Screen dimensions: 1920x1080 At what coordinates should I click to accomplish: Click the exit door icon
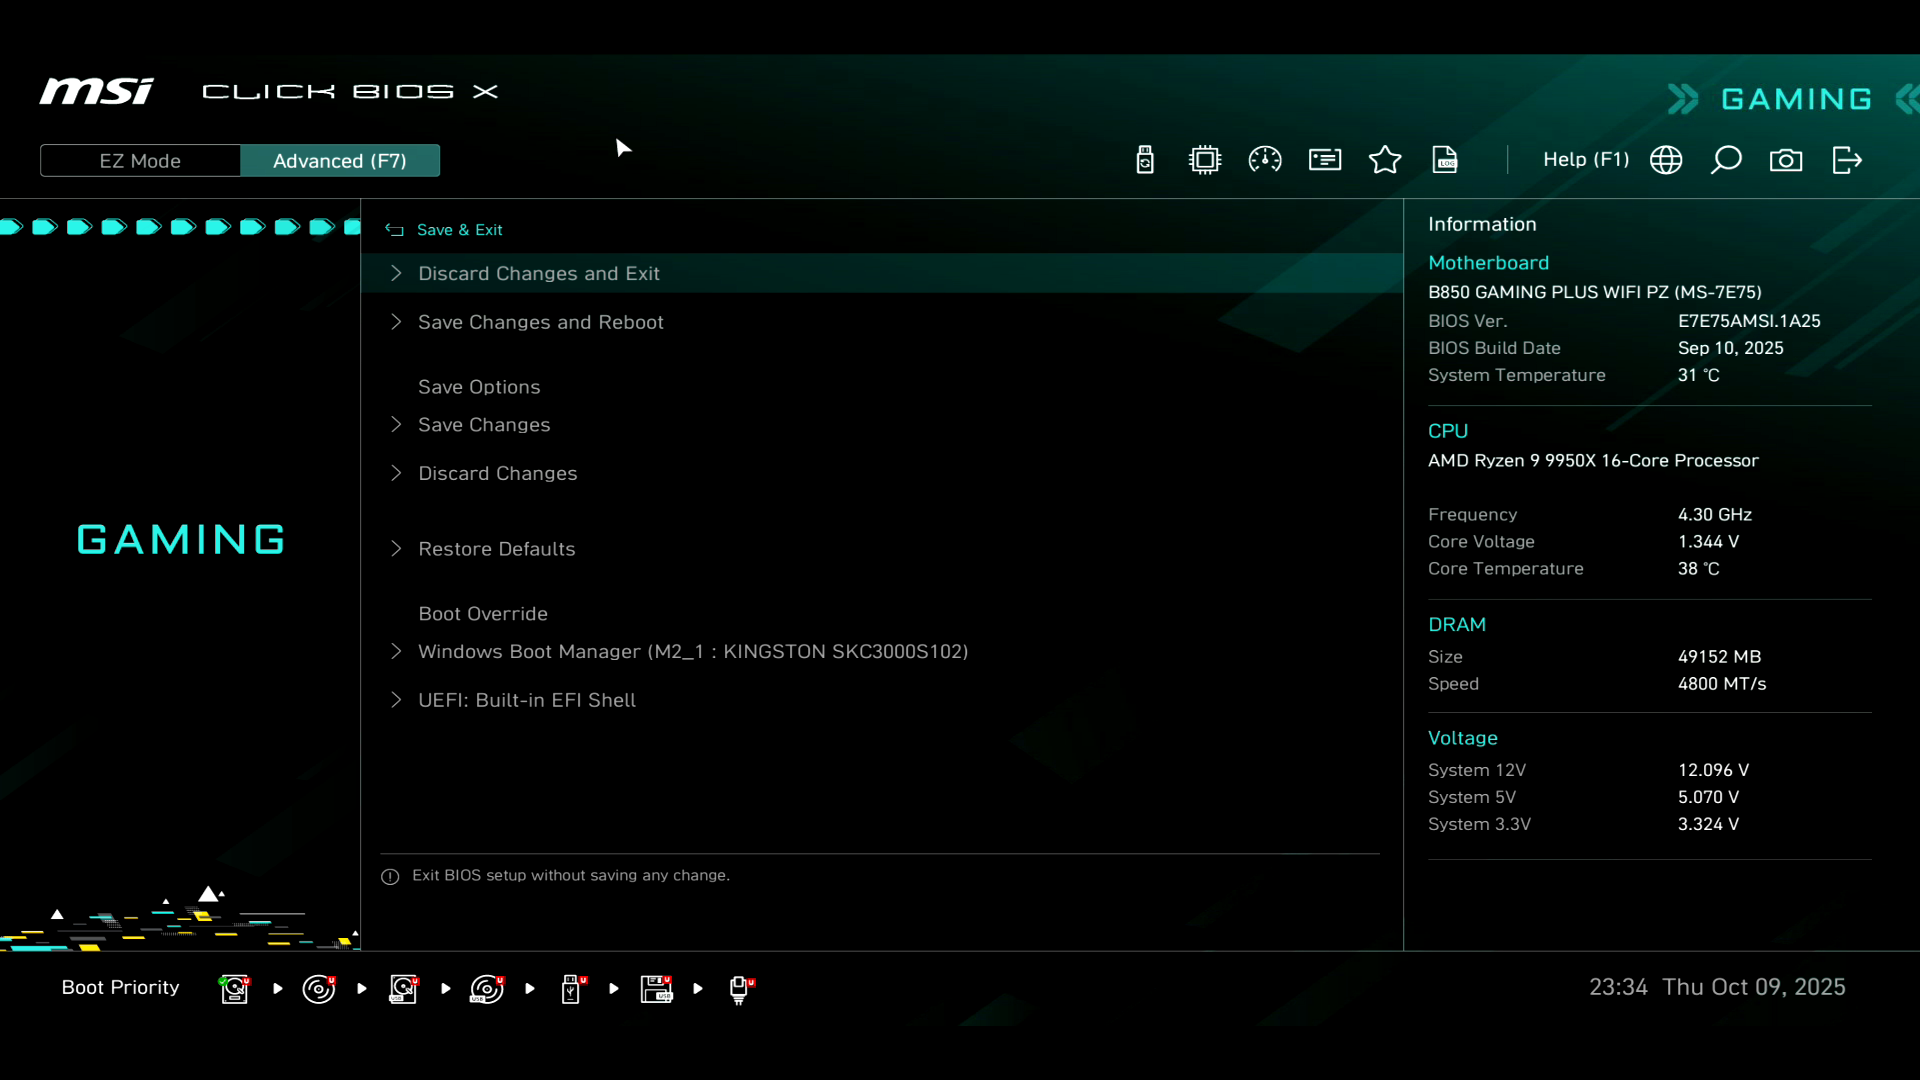[1847, 160]
